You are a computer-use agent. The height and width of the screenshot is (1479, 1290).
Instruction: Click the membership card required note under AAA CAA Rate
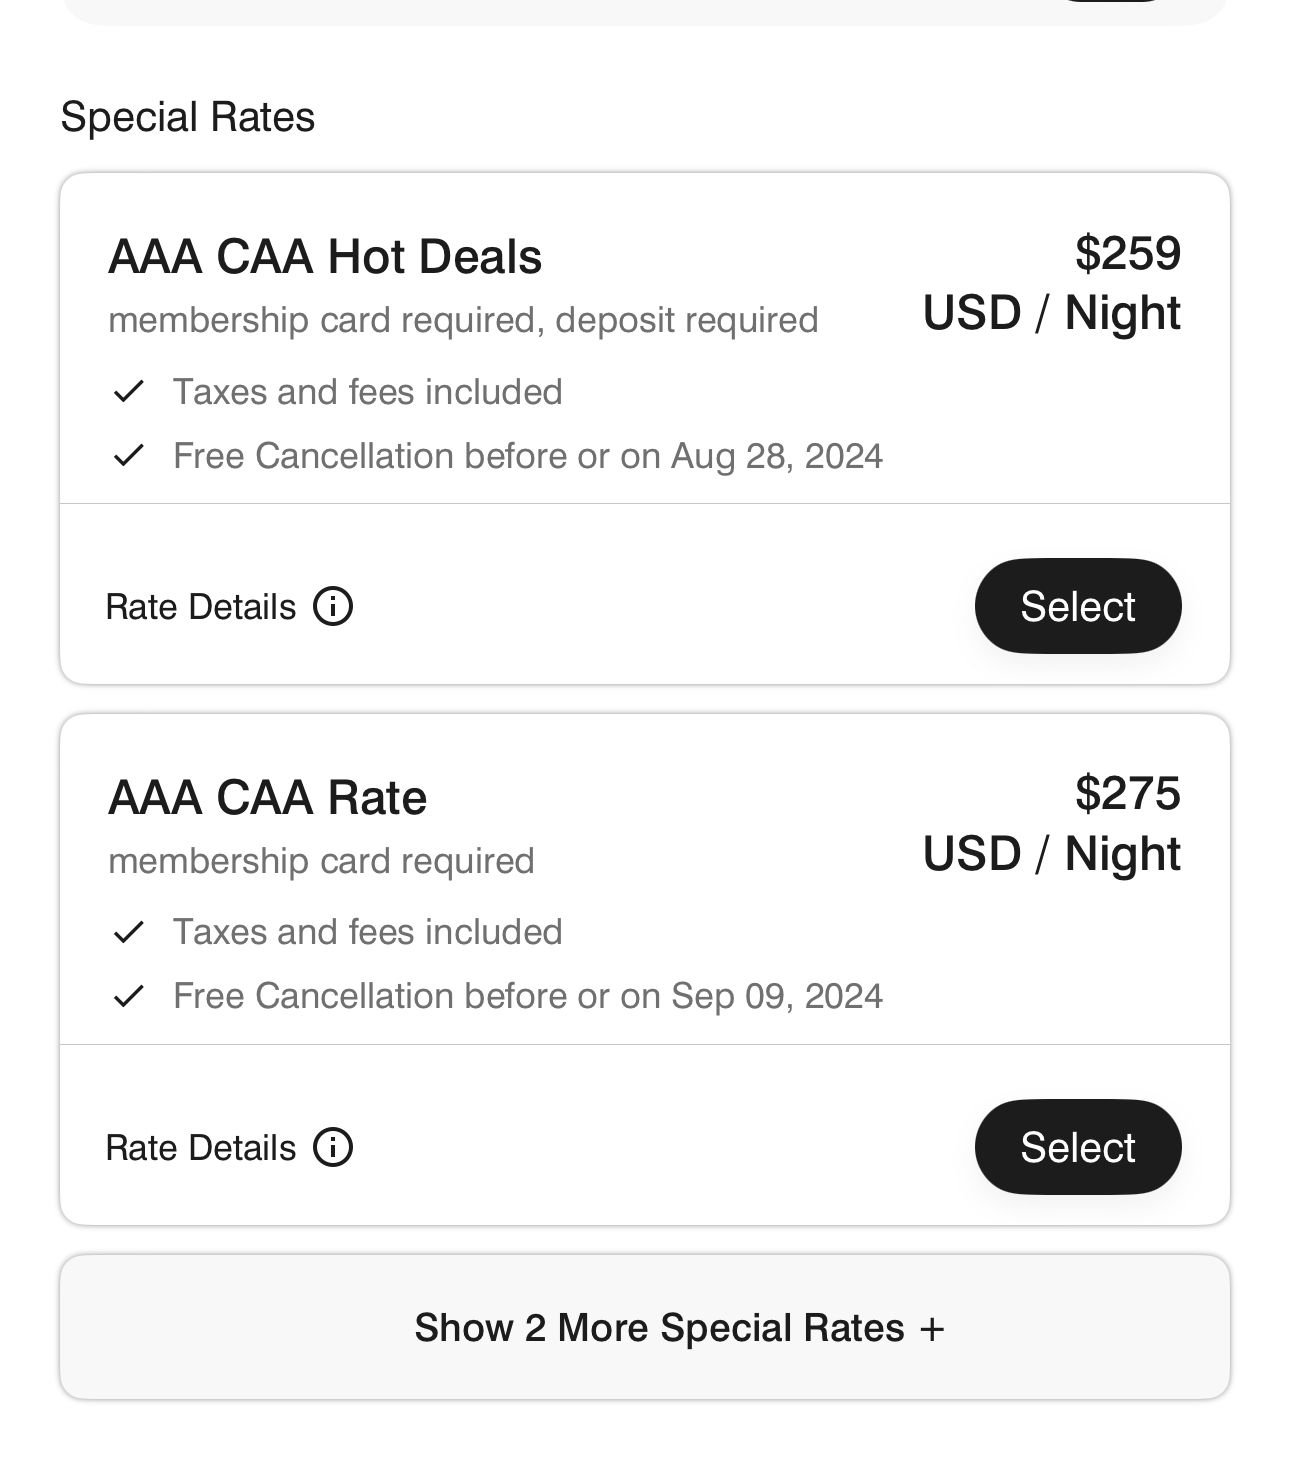321,861
